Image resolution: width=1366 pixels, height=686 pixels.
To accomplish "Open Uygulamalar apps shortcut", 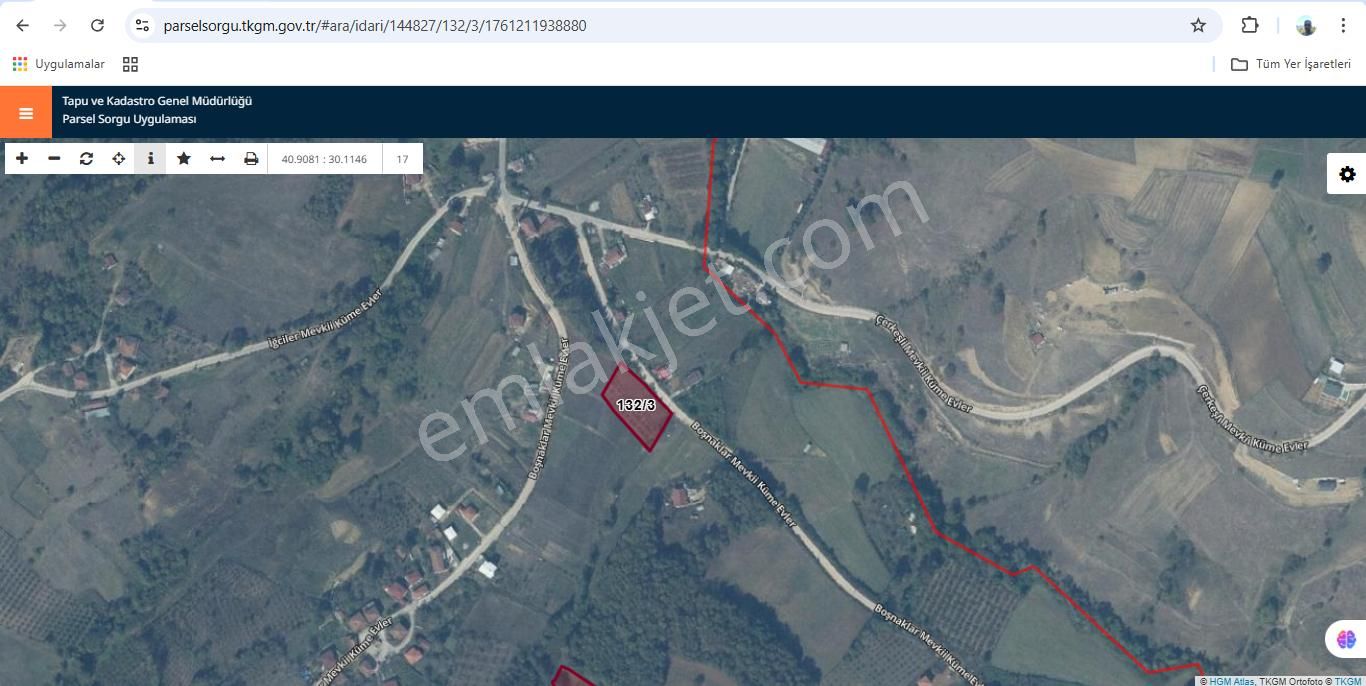I will (59, 64).
